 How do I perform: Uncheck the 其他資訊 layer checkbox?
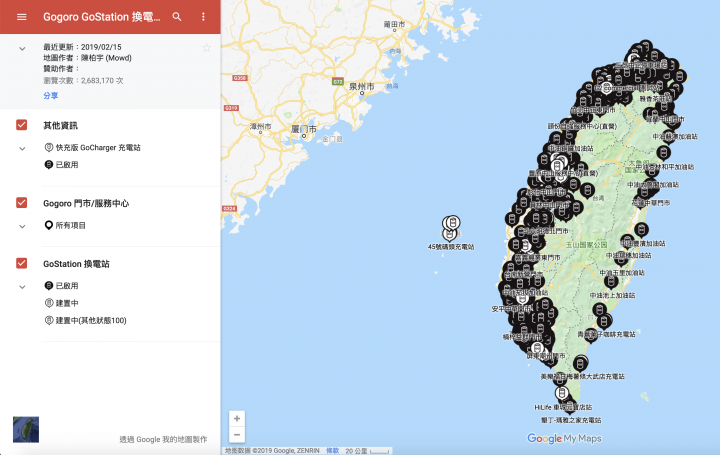22,125
